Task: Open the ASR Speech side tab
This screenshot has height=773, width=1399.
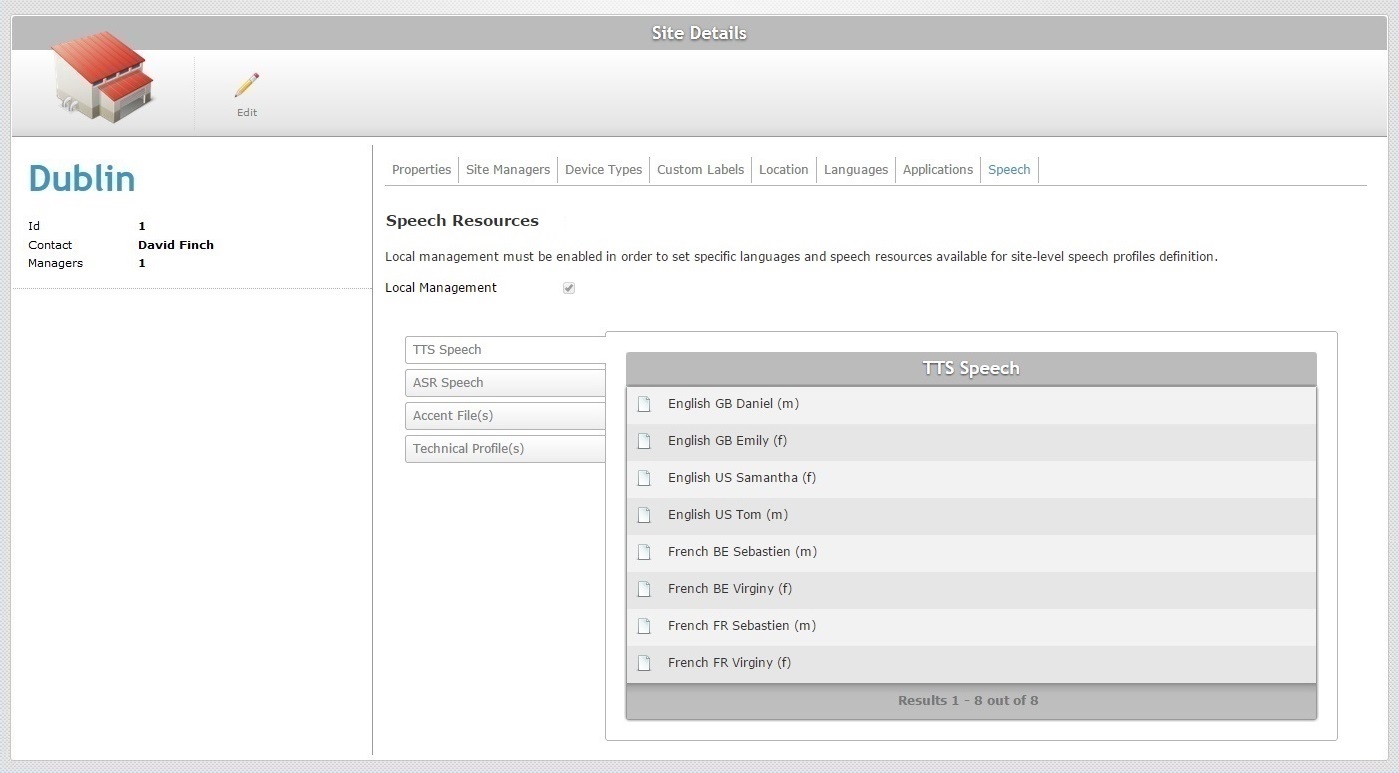Action: pos(505,383)
